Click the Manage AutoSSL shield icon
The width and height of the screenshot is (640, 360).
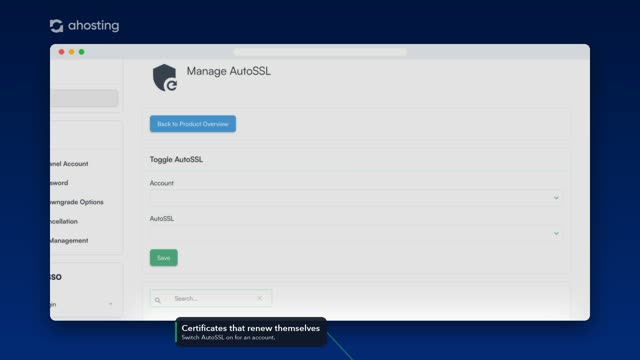(165, 78)
